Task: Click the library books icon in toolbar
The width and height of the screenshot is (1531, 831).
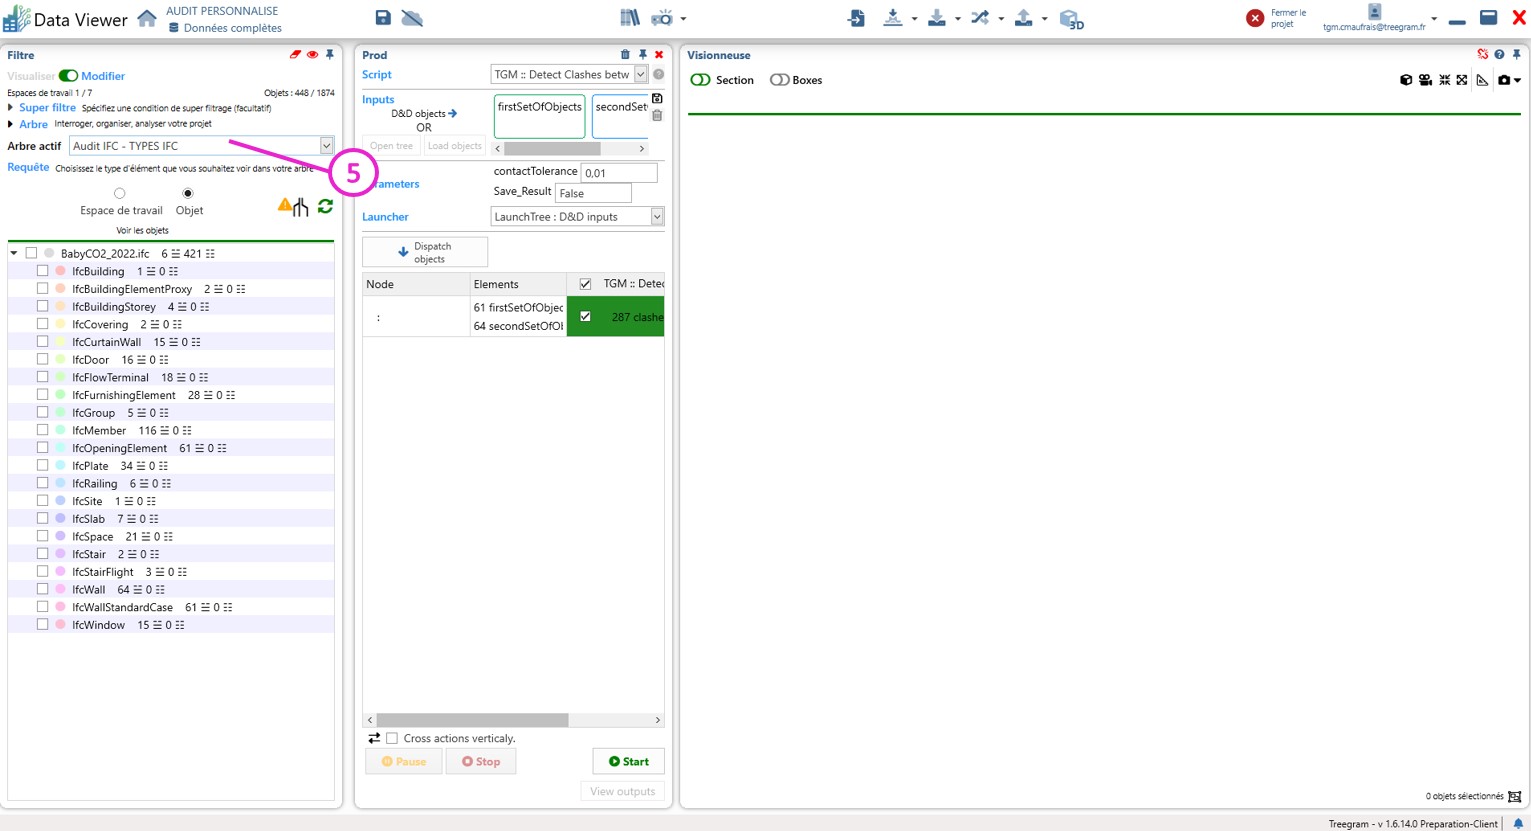Action: [x=629, y=18]
